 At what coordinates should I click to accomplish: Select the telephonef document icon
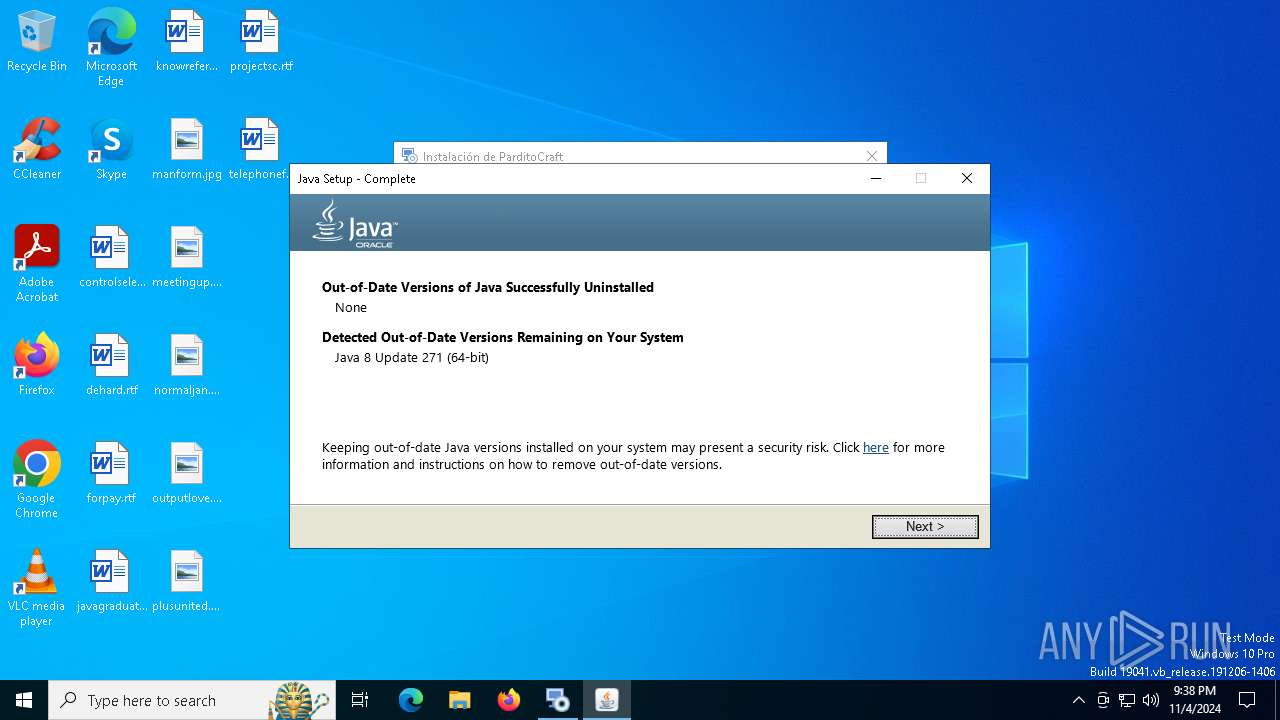(x=259, y=149)
